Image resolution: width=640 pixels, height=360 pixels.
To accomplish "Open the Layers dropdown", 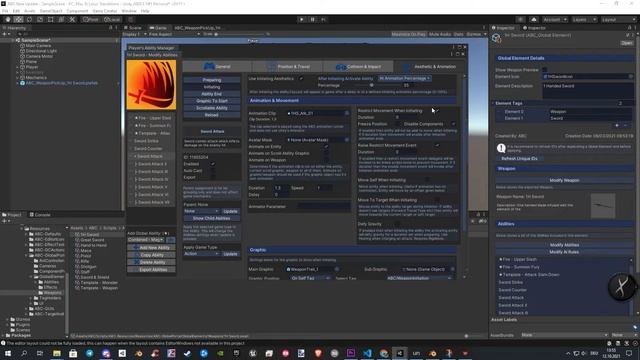I will (584, 20).
